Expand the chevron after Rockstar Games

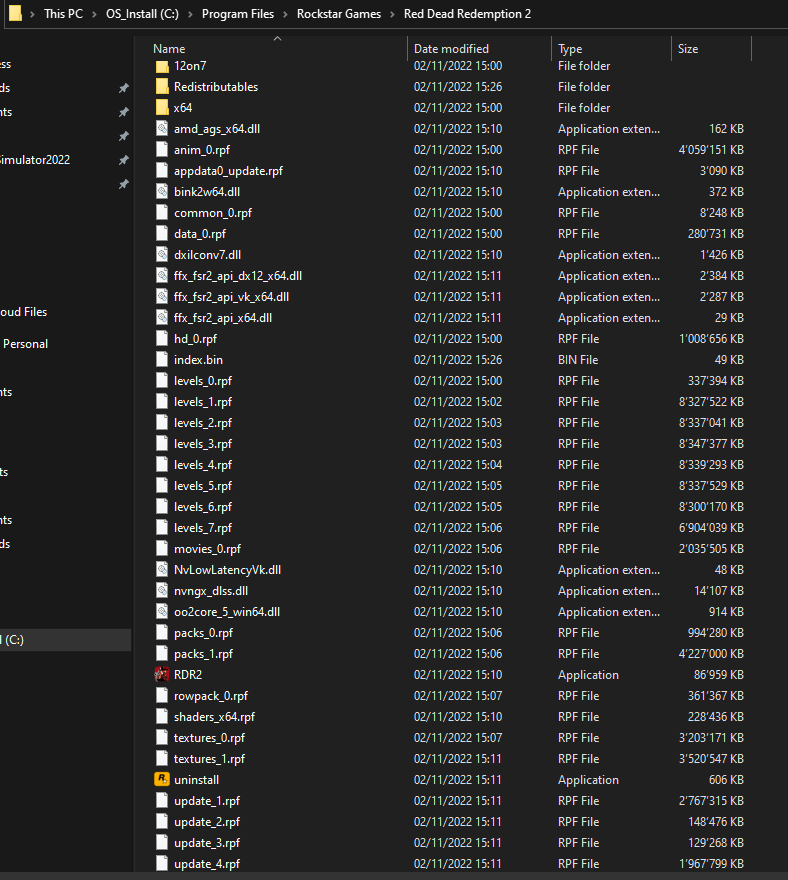pos(393,14)
